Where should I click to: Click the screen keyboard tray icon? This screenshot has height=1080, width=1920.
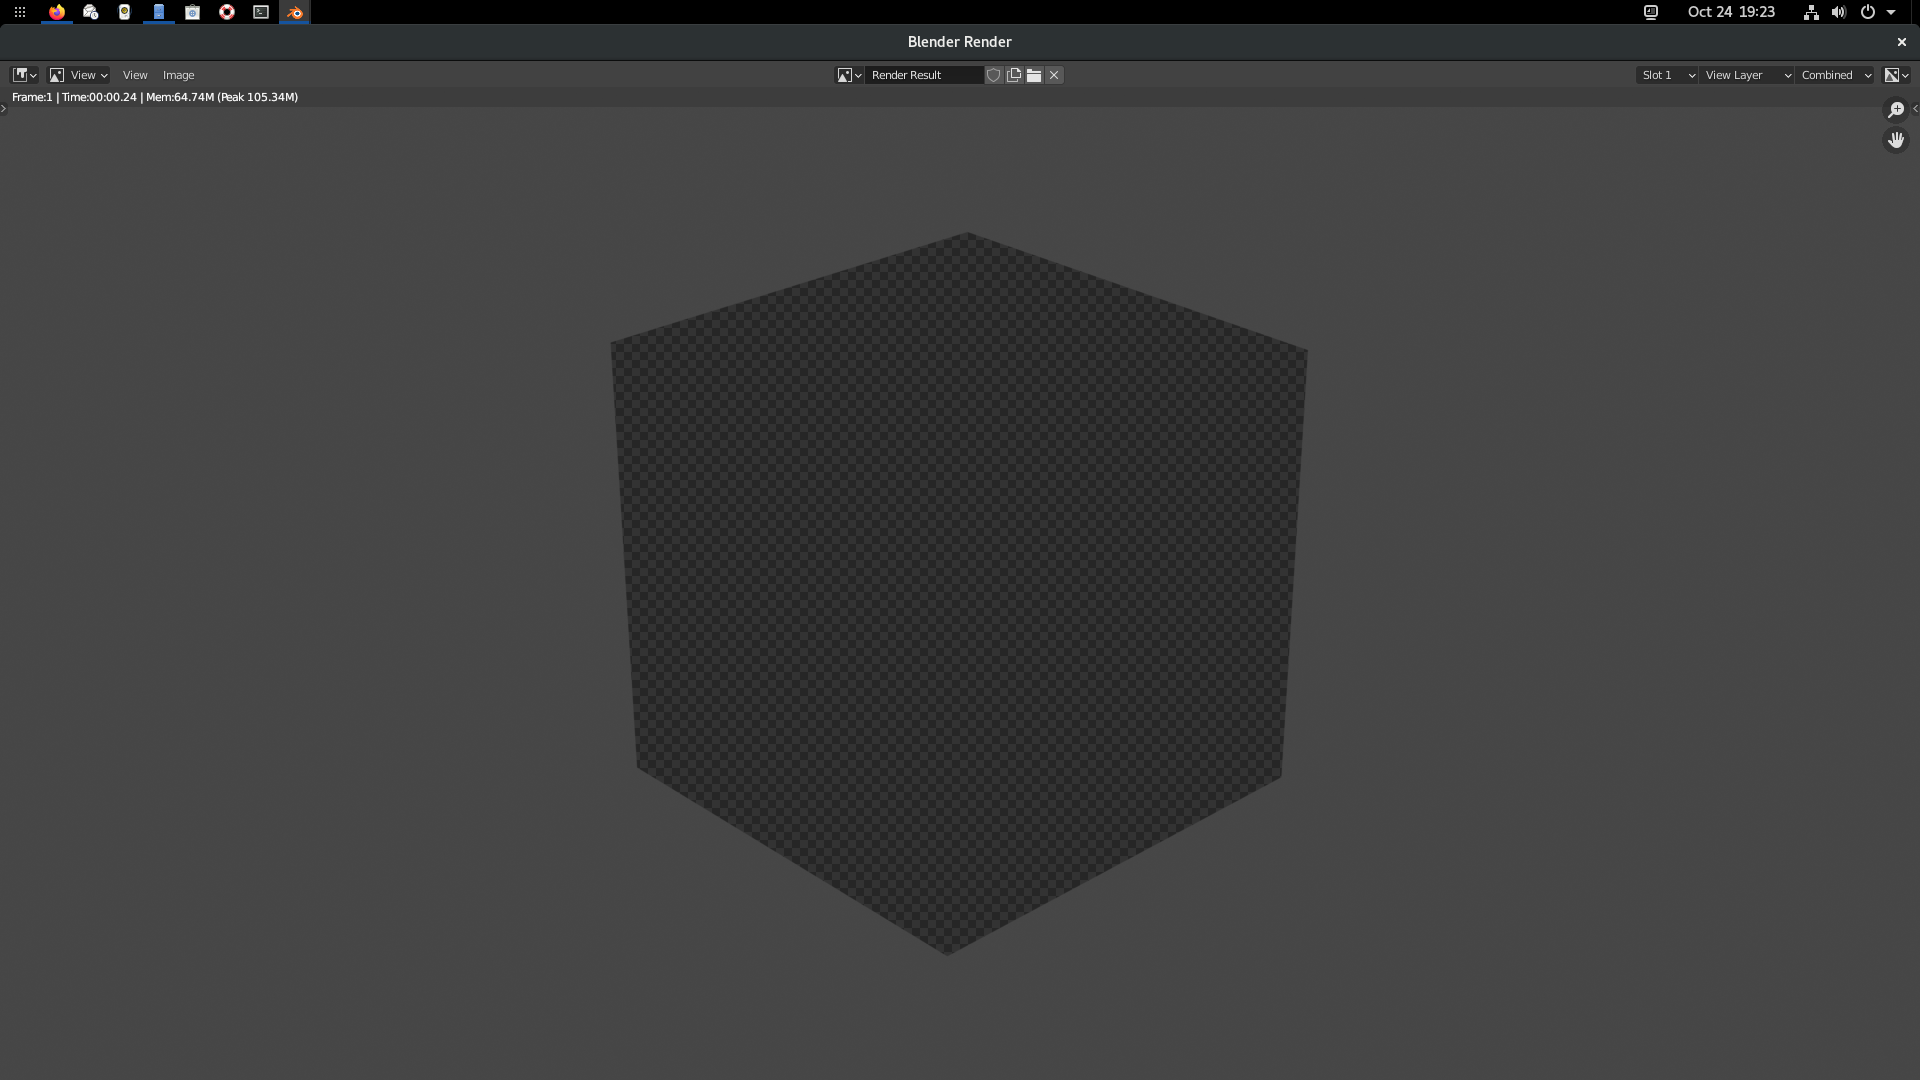[1651, 12]
